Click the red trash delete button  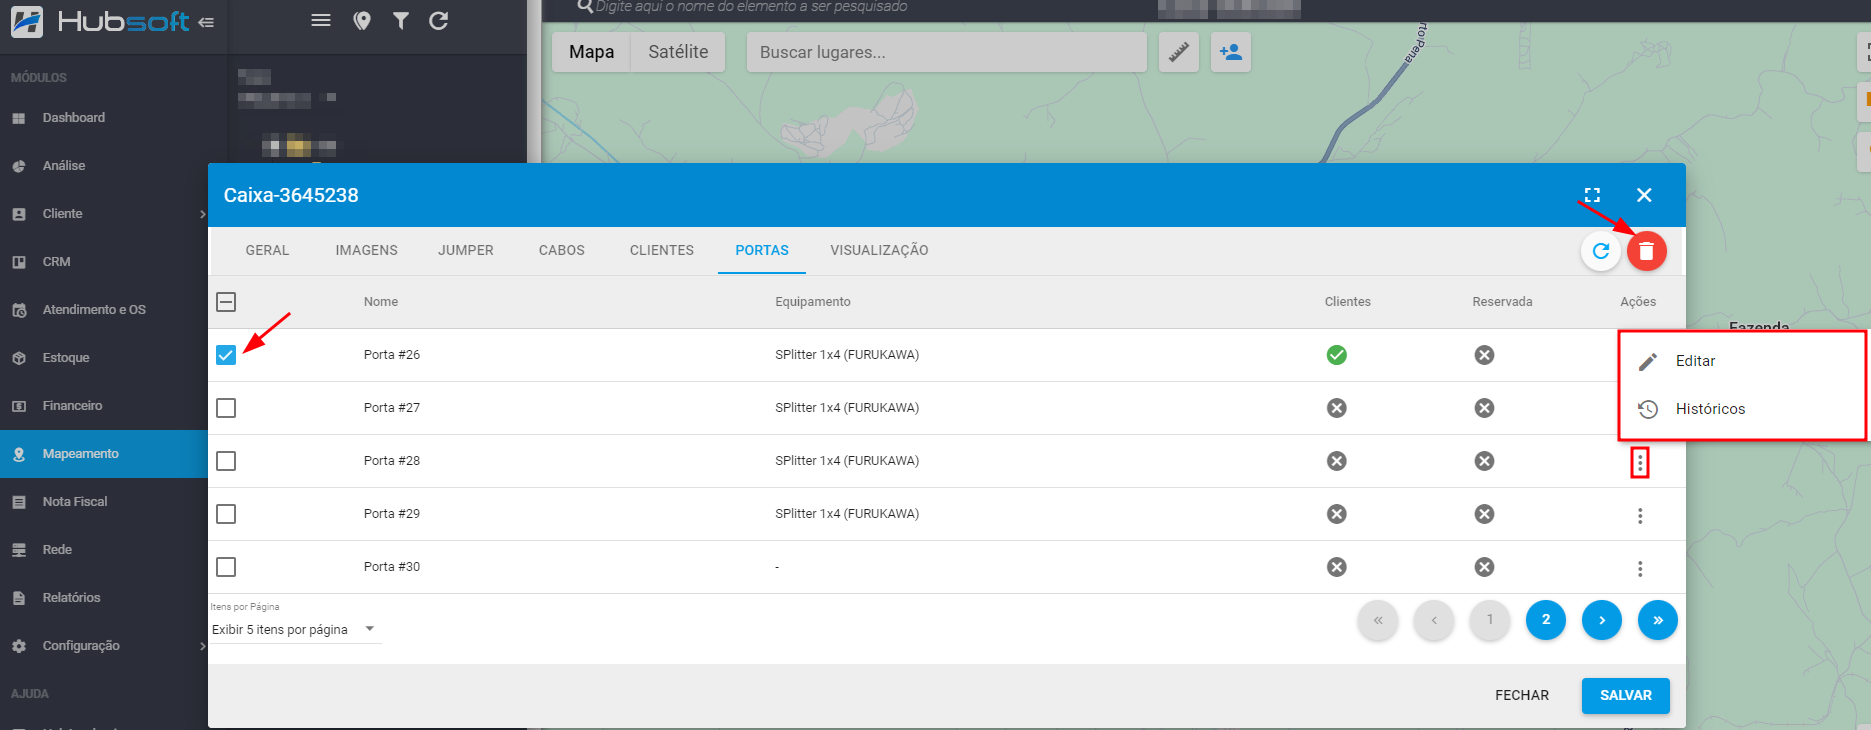(x=1647, y=251)
